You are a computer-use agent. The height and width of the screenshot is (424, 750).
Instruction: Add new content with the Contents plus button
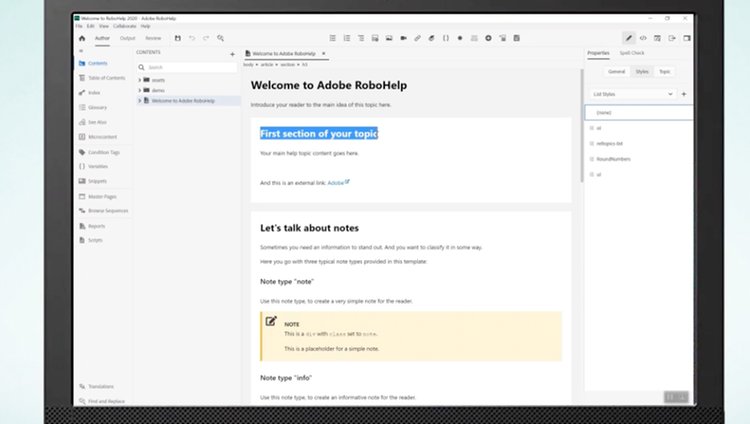(x=232, y=54)
